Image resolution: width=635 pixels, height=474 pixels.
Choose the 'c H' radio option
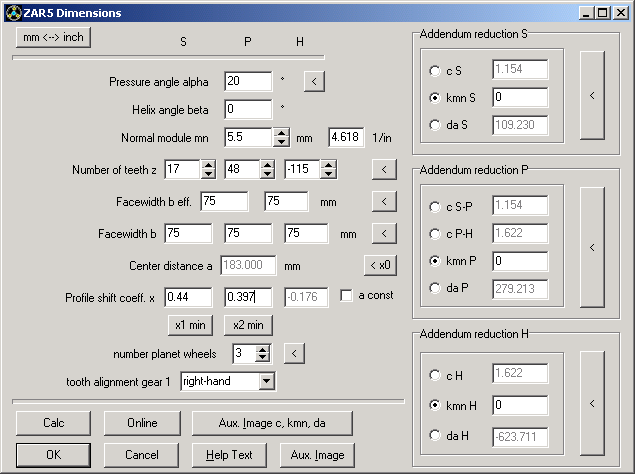coord(434,376)
